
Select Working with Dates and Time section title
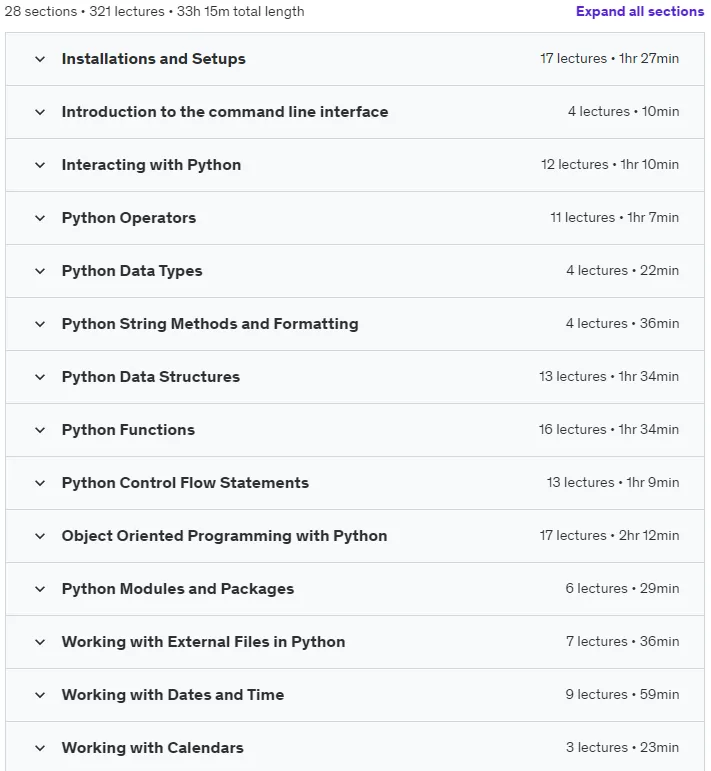click(173, 695)
